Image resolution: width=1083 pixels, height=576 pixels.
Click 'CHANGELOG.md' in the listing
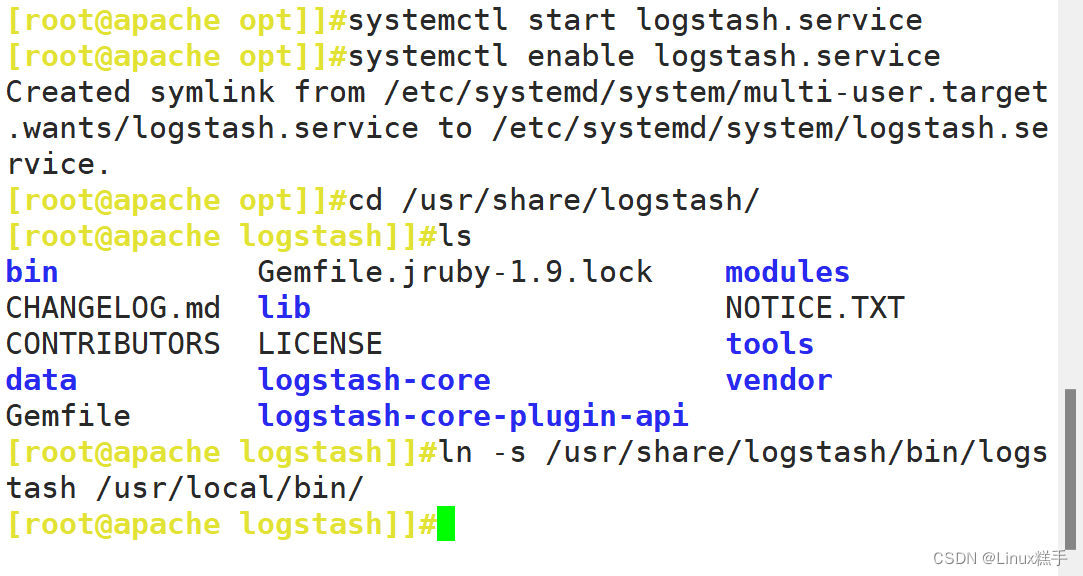[x=113, y=308]
